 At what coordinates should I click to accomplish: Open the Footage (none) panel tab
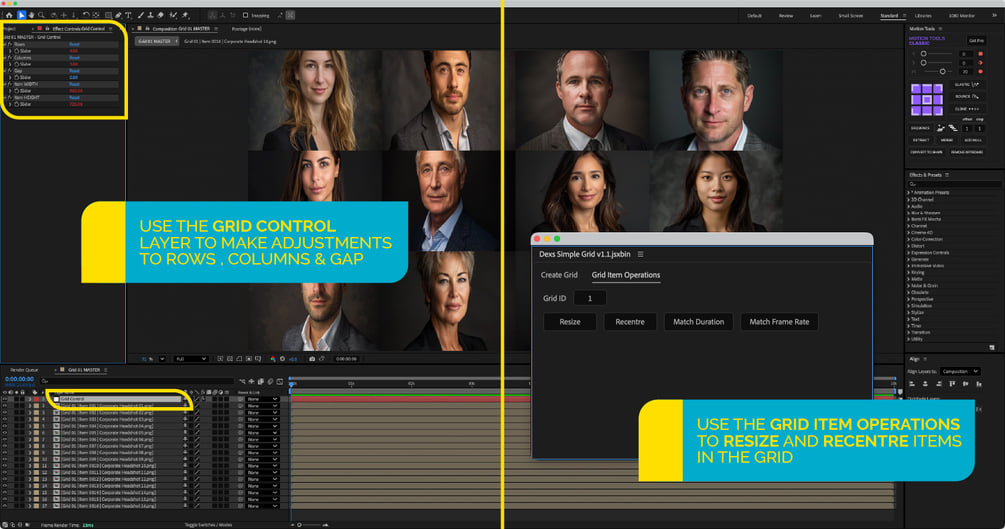tap(246, 29)
